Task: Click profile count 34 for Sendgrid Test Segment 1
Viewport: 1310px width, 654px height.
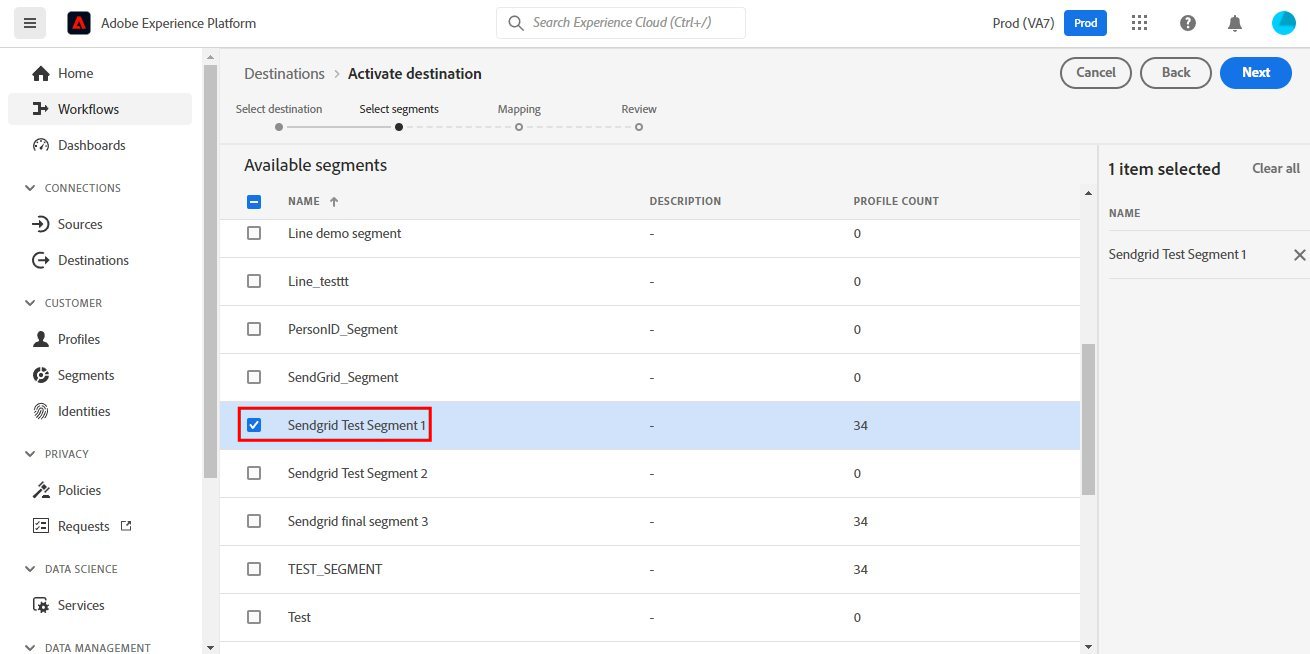Action: pyautogui.click(x=861, y=425)
